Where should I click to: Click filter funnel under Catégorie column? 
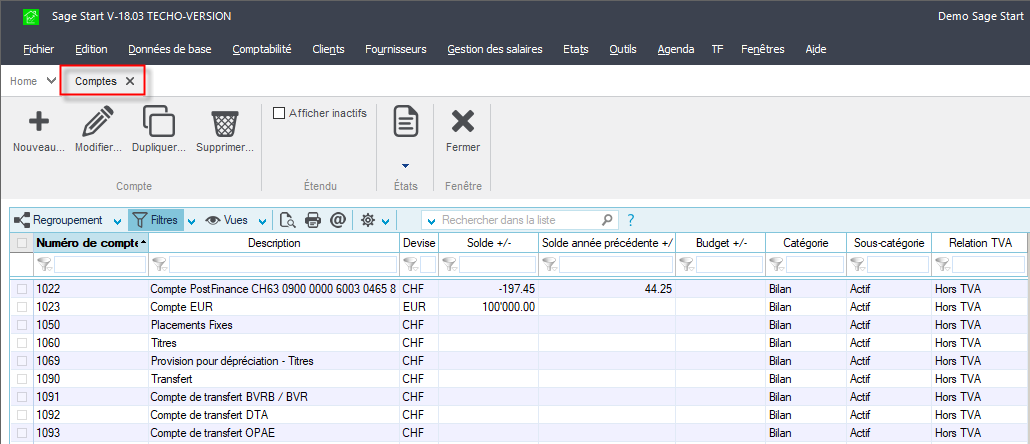point(777,265)
